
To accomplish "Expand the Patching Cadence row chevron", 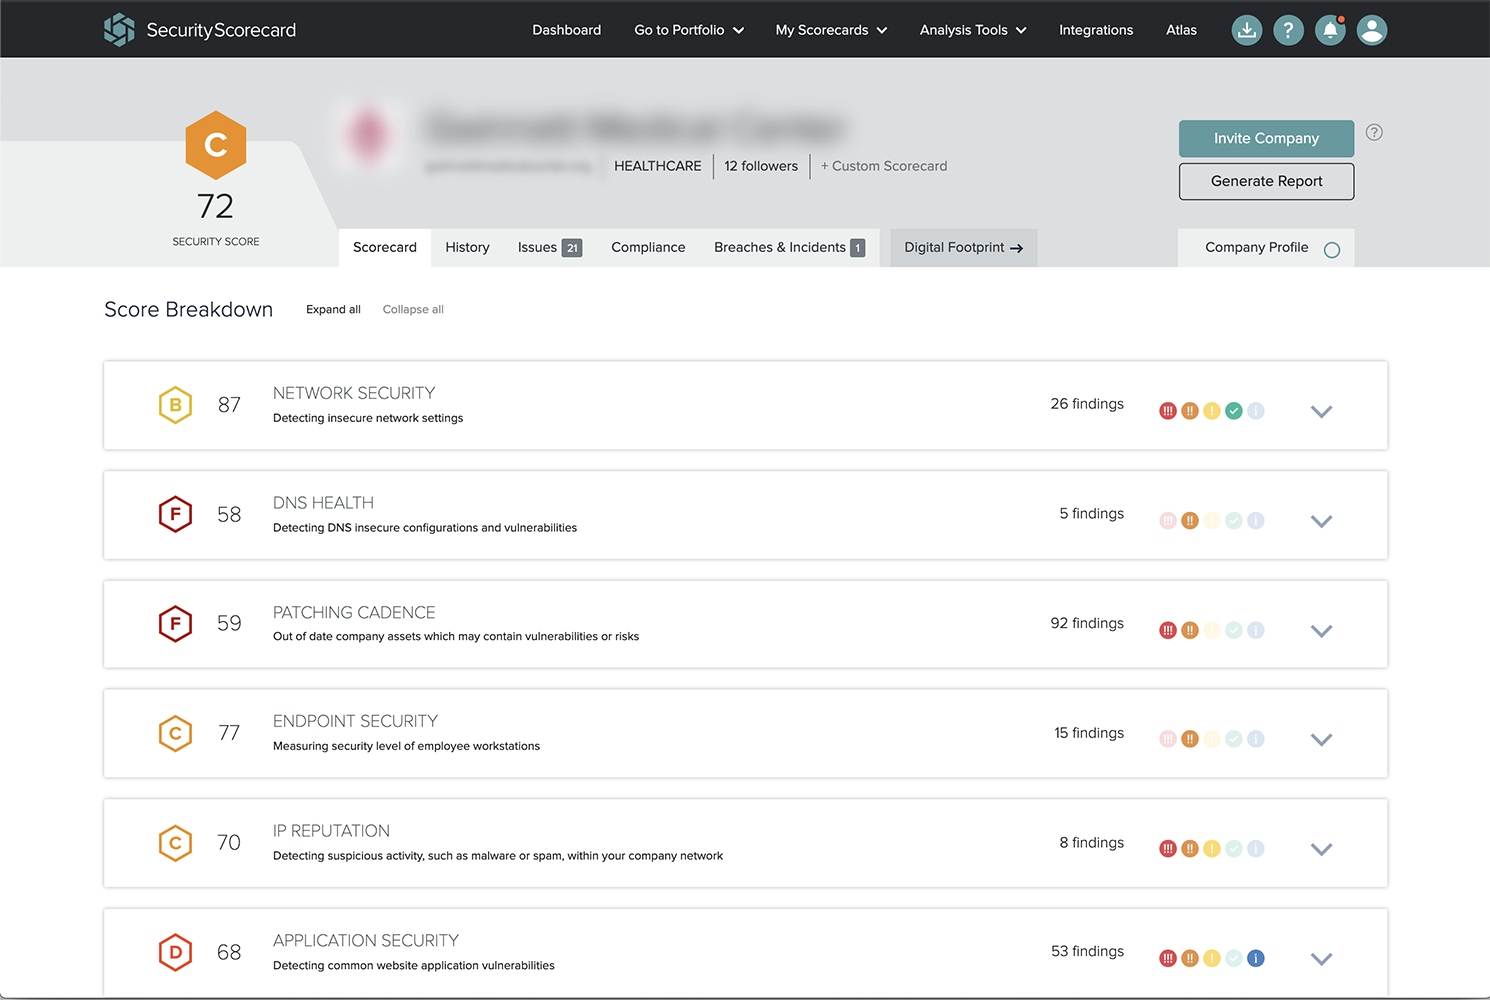I will pyautogui.click(x=1321, y=631).
